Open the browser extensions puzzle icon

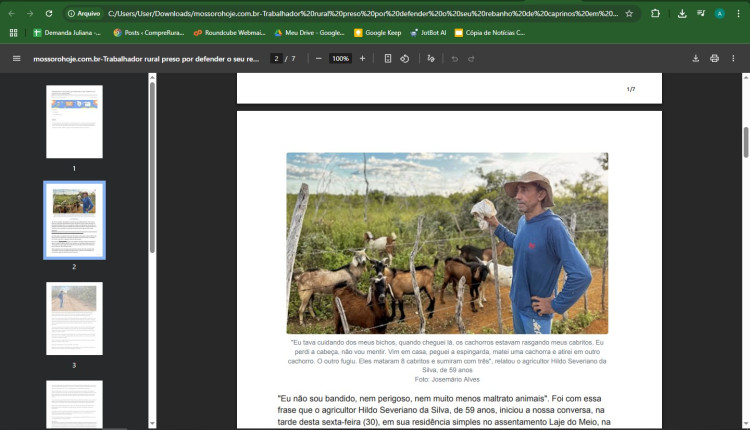[x=655, y=14]
